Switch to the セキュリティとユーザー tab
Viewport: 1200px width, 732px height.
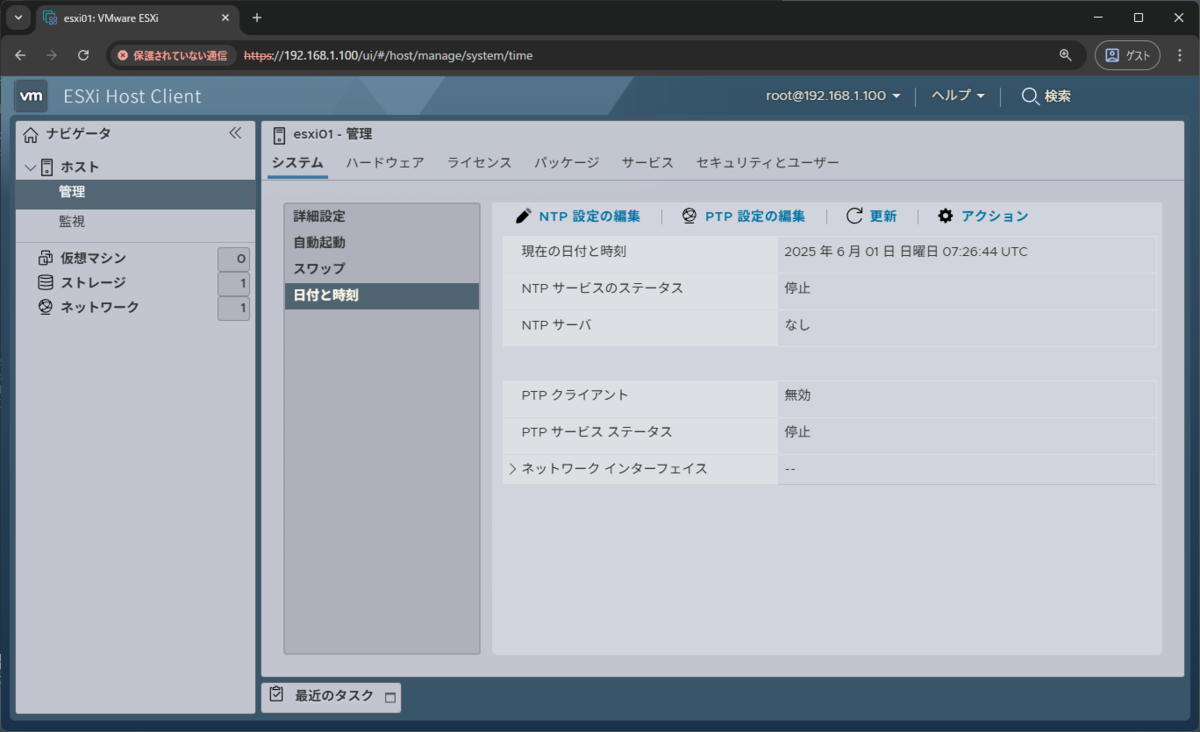[x=767, y=162]
